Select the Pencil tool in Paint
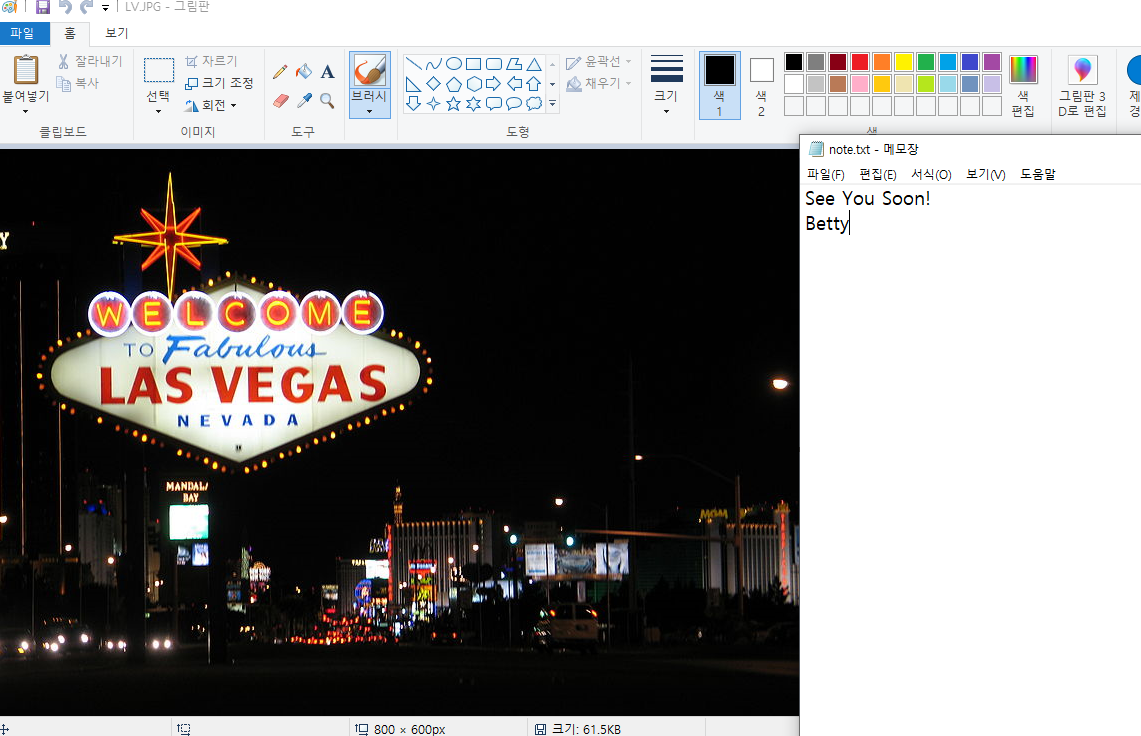The image size is (1141, 736). (x=280, y=71)
